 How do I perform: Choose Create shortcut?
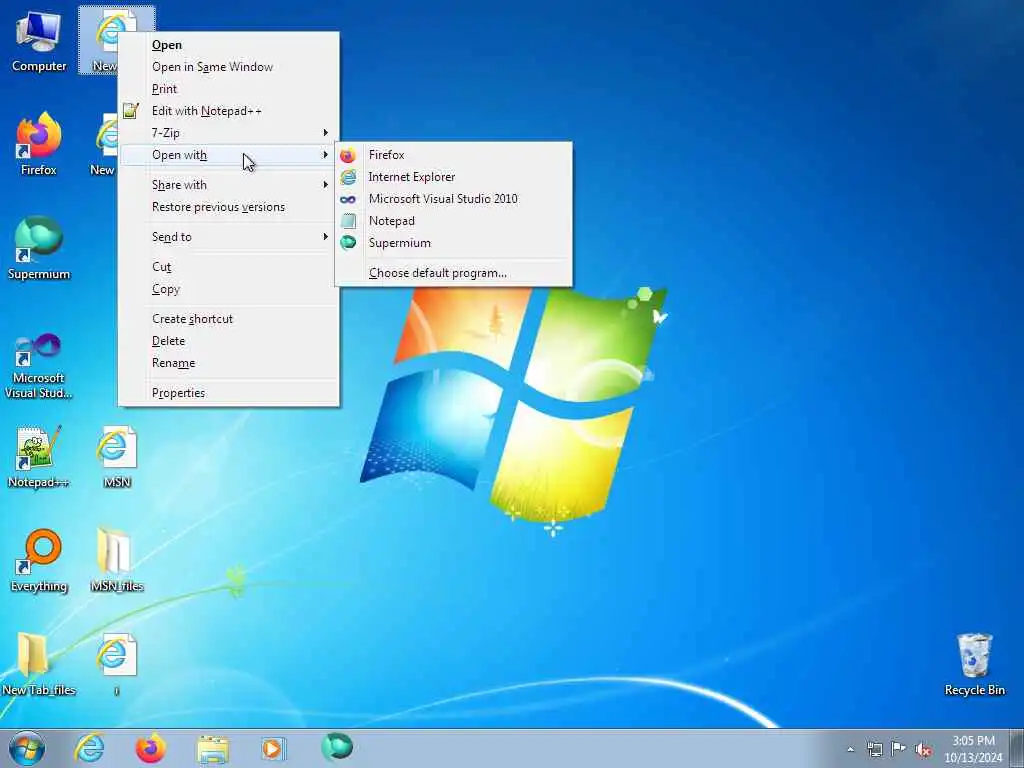click(229, 319)
